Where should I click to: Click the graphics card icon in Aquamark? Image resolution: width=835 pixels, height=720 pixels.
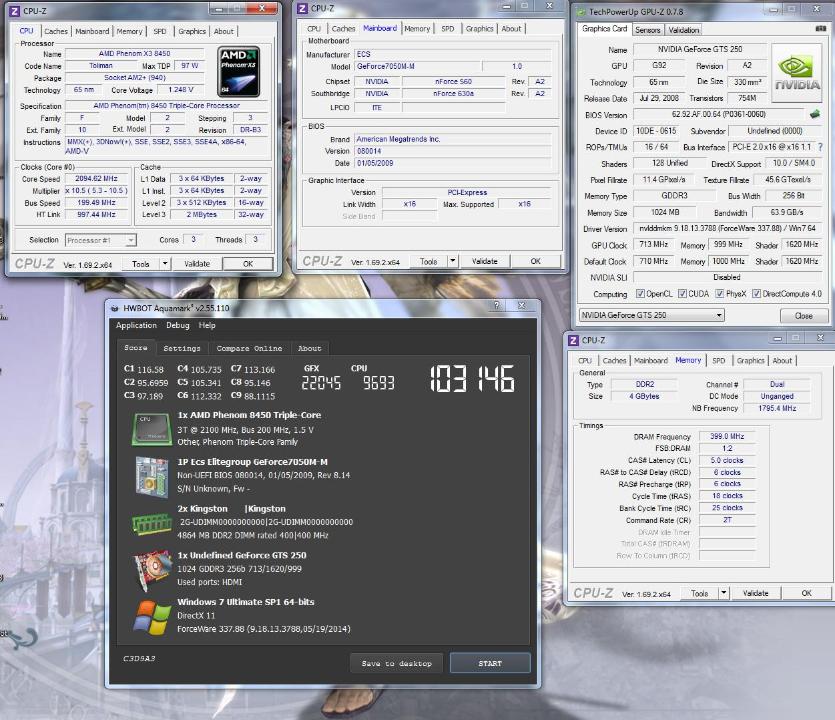152,570
